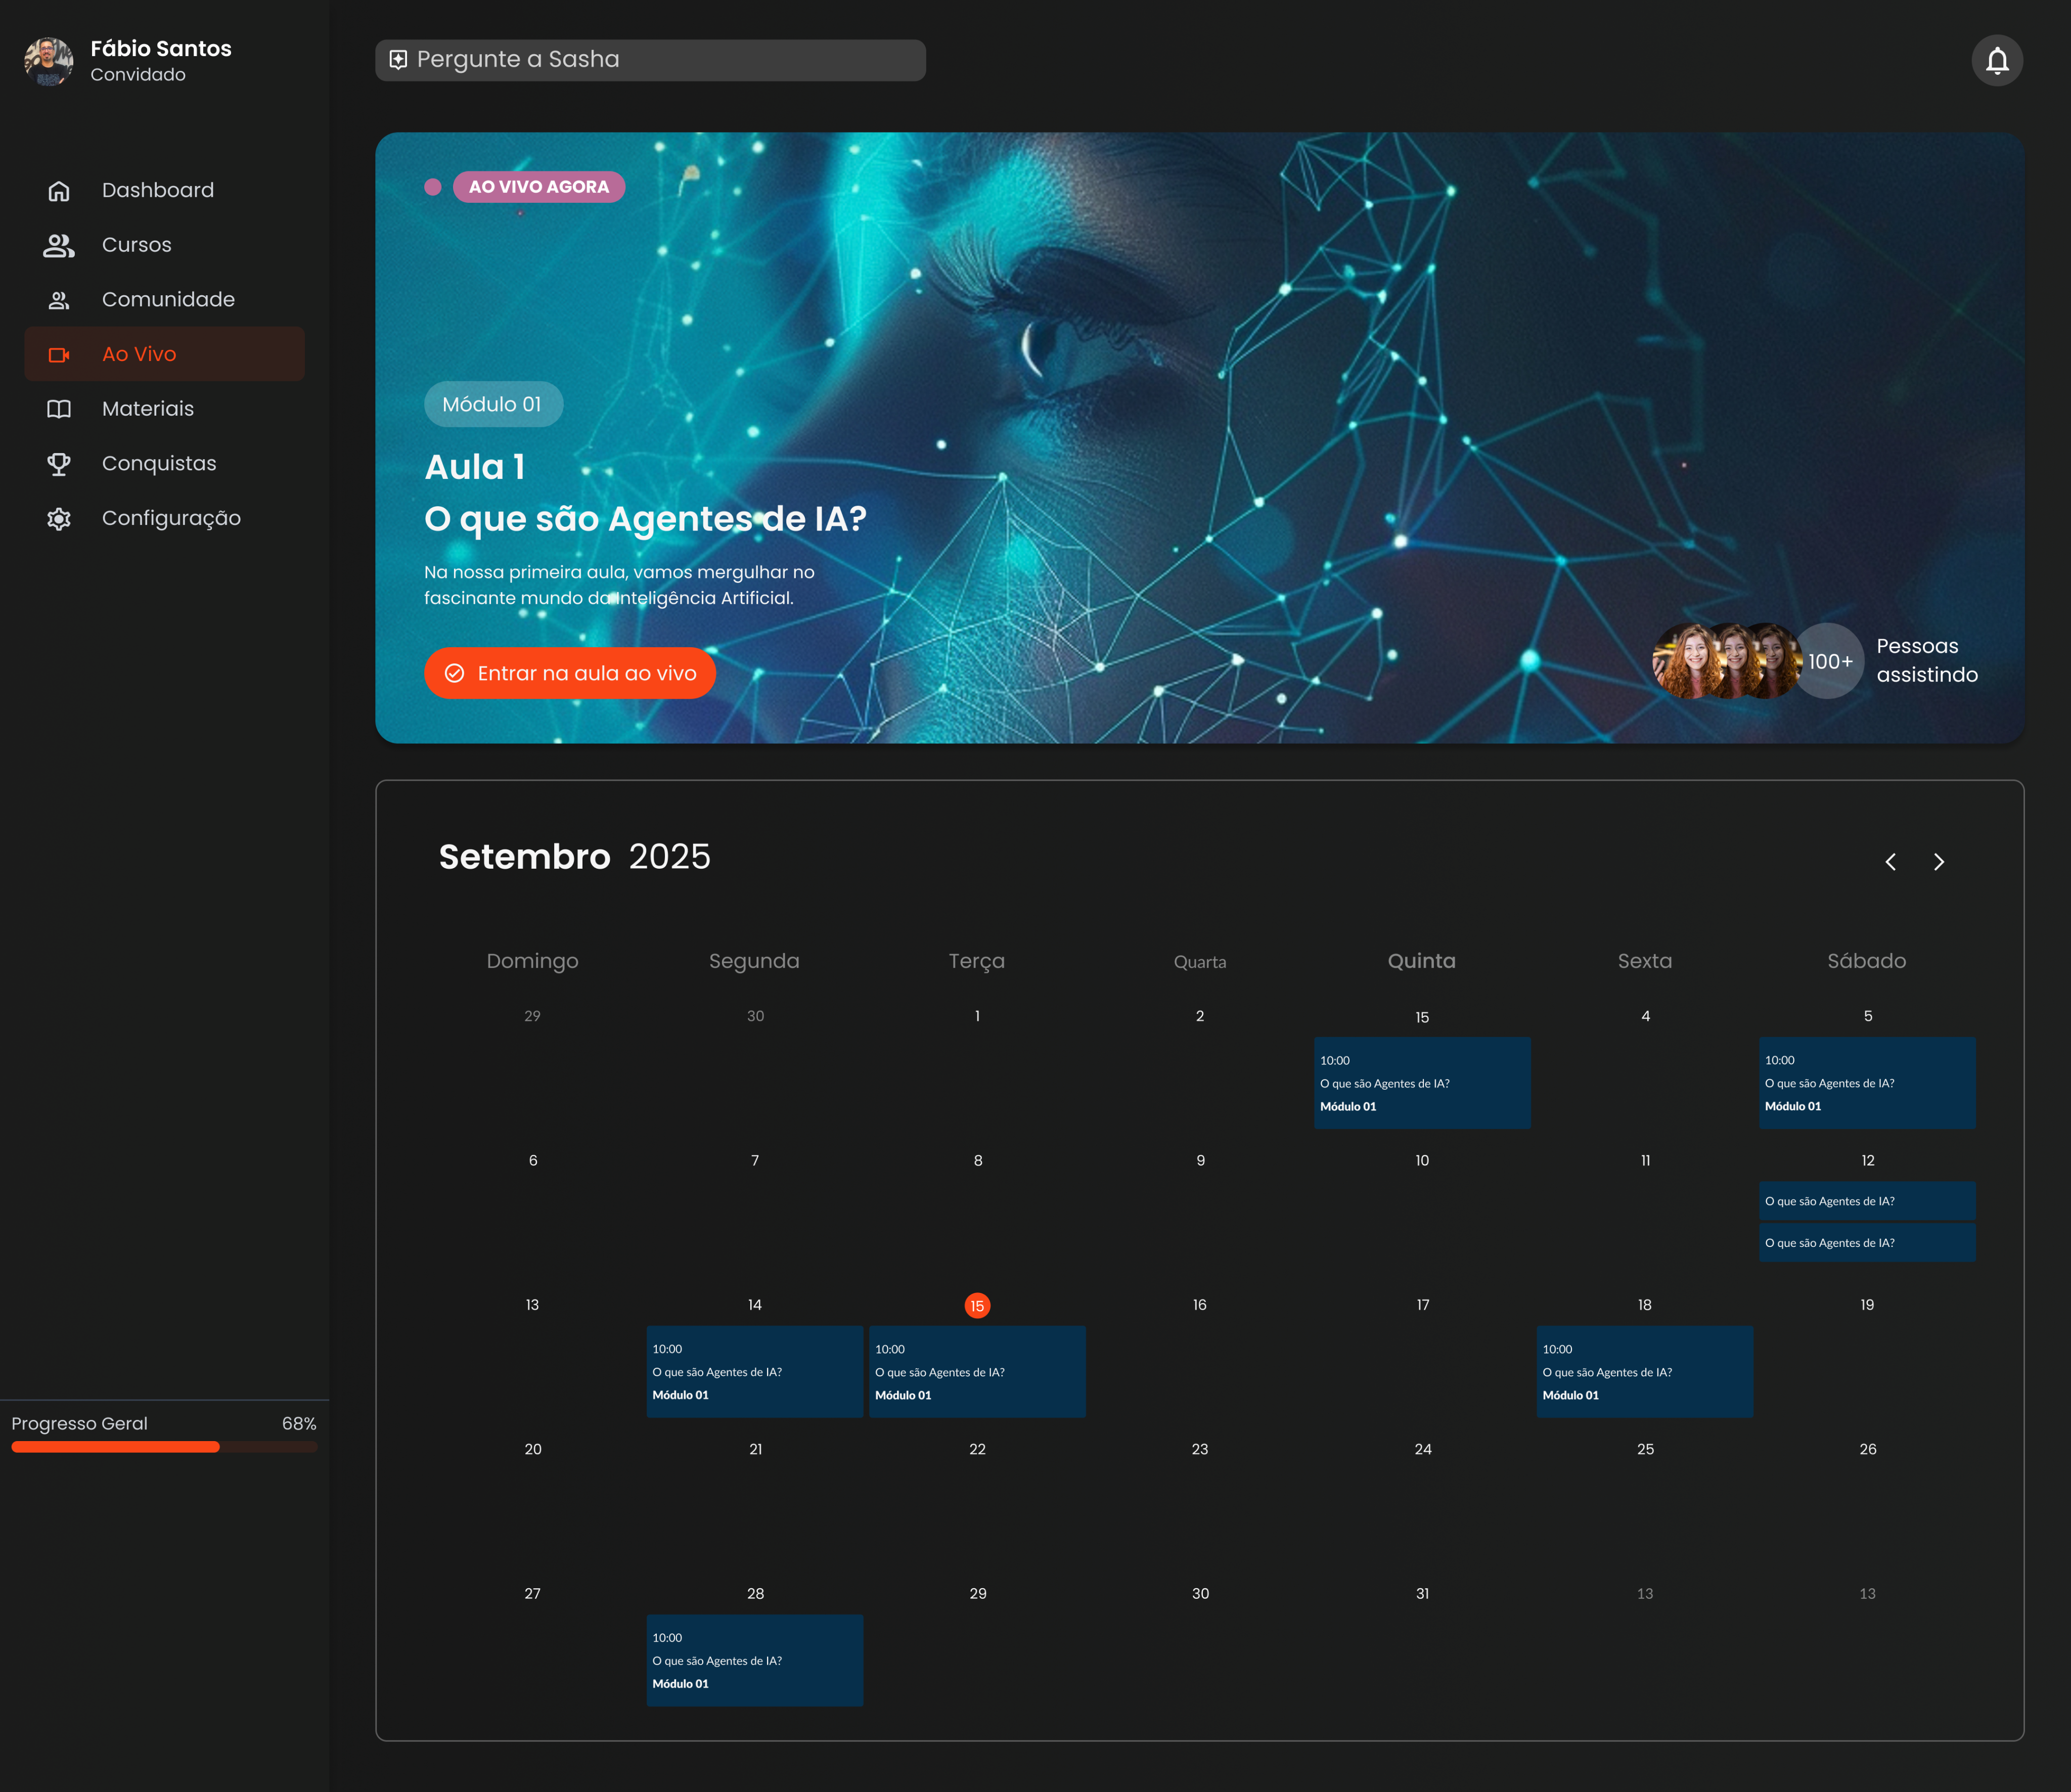
Task: Open the Materiais menu item
Action: (x=148, y=408)
